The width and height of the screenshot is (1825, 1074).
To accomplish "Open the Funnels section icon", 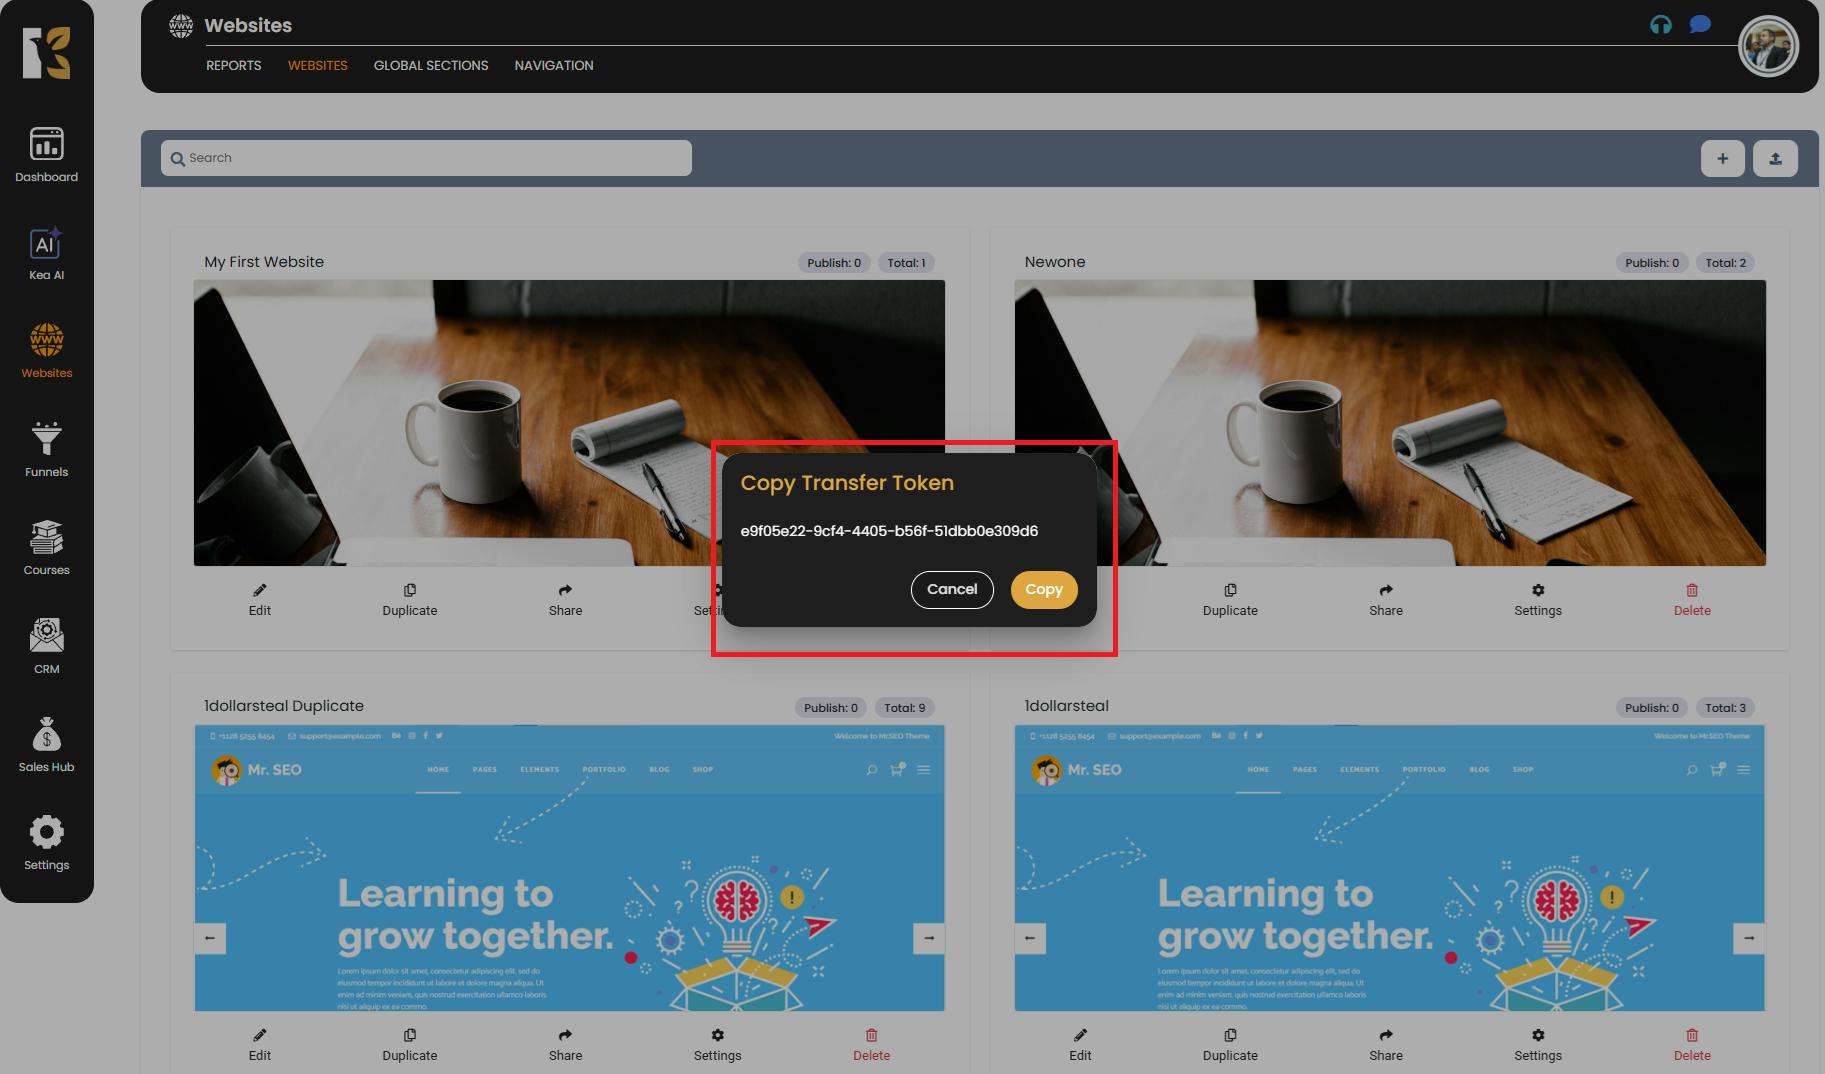I will pyautogui.click(x=46, y=449).
